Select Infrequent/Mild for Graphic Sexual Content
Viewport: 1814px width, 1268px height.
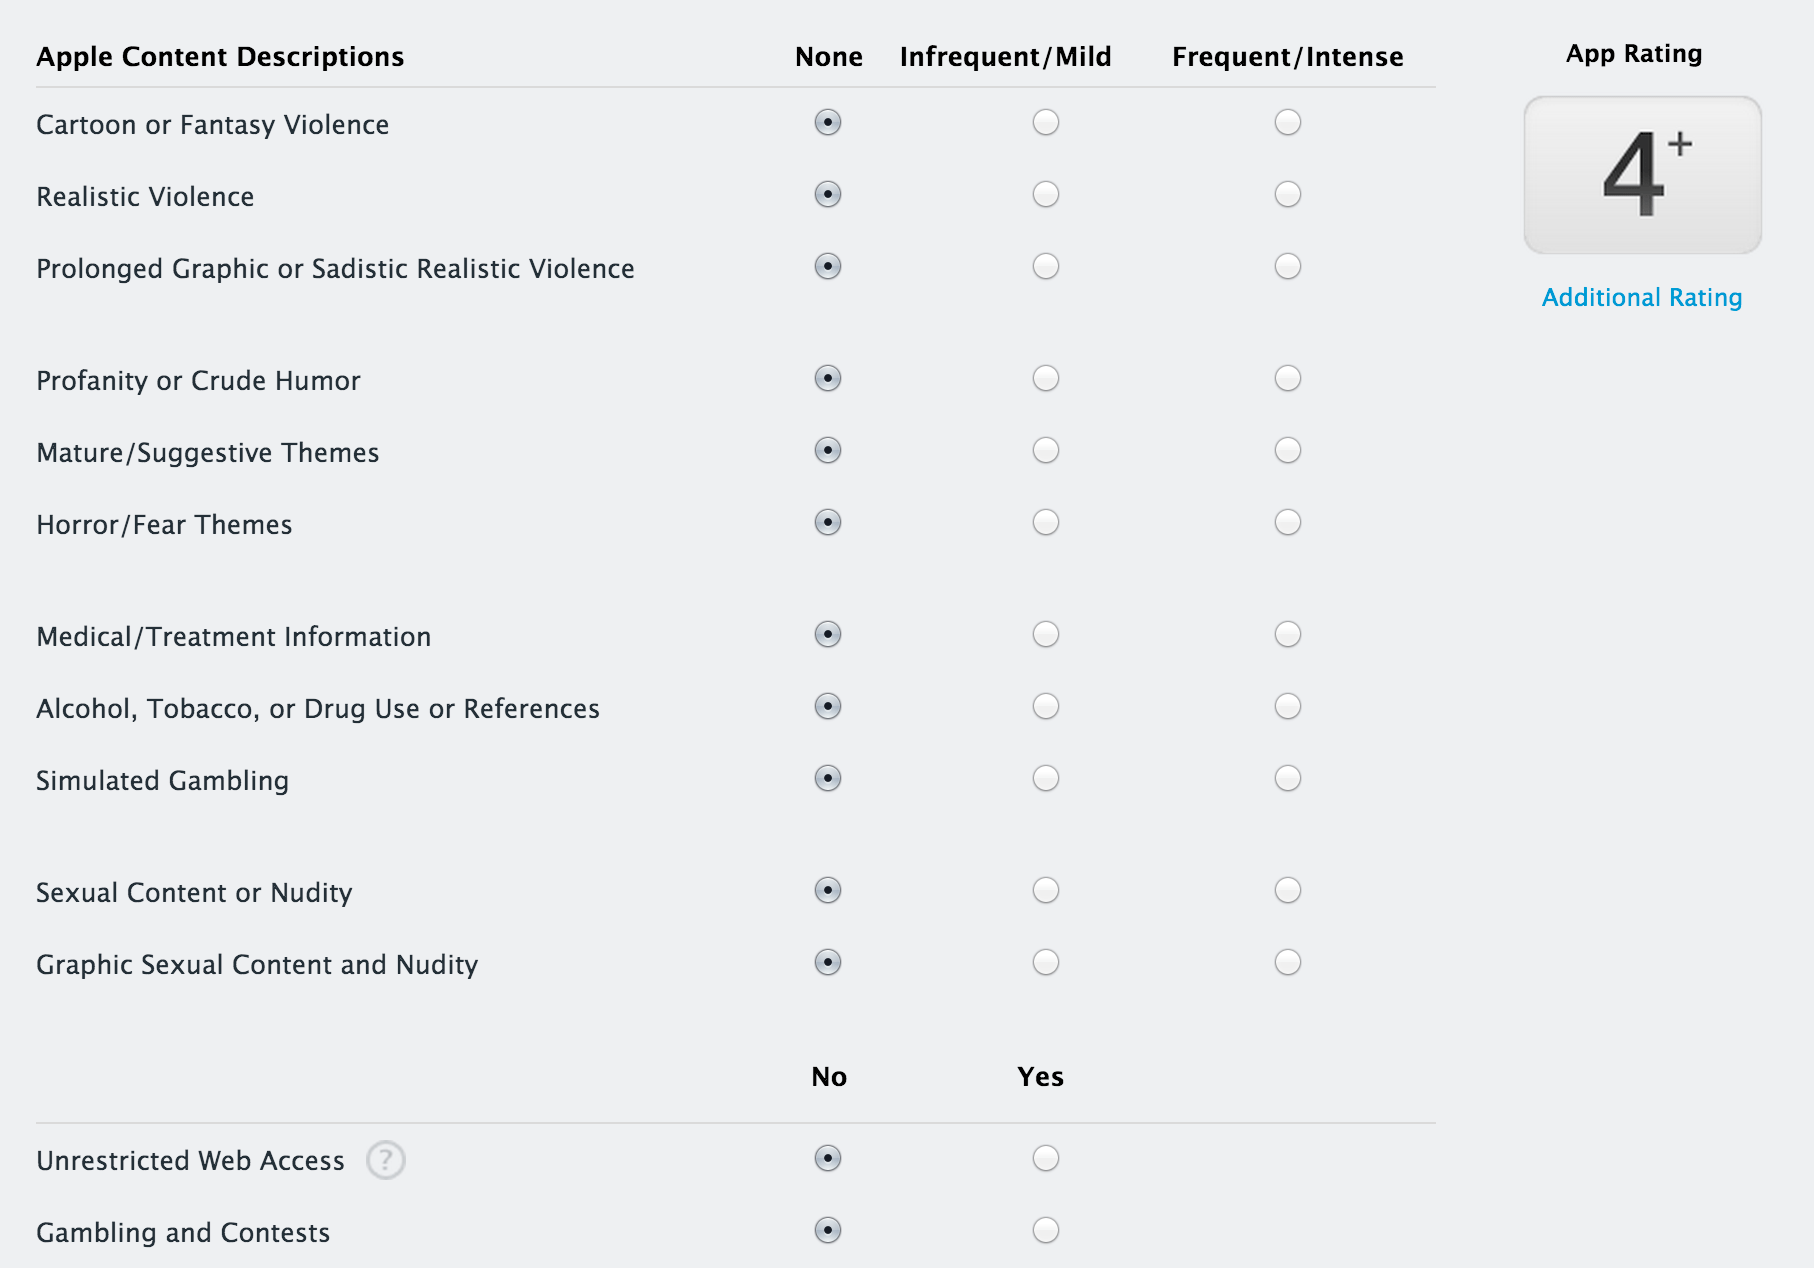coord(1045,962)
